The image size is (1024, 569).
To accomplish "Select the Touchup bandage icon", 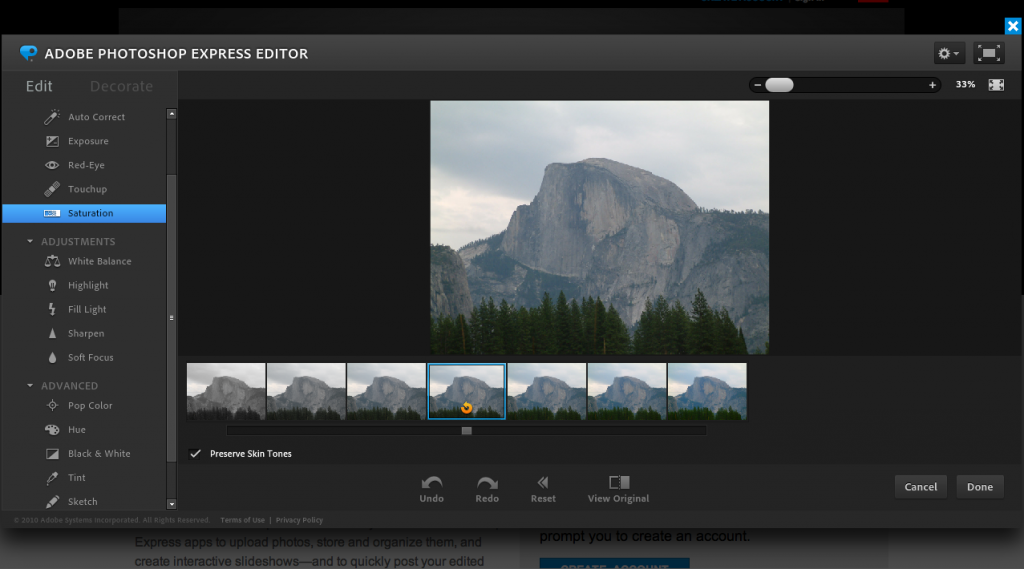I will [x=52, y=189].
